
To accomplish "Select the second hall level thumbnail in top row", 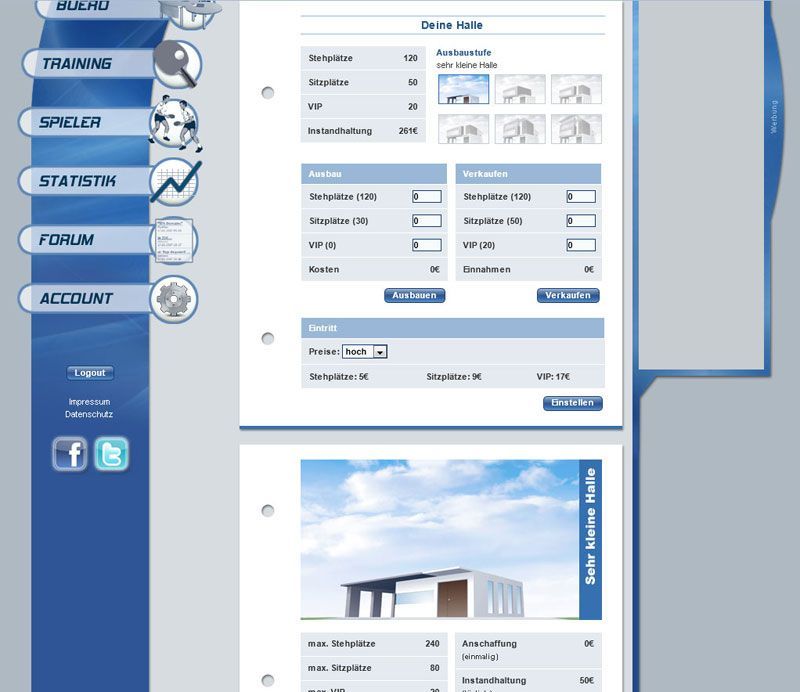I will click(x=520, y=89).
